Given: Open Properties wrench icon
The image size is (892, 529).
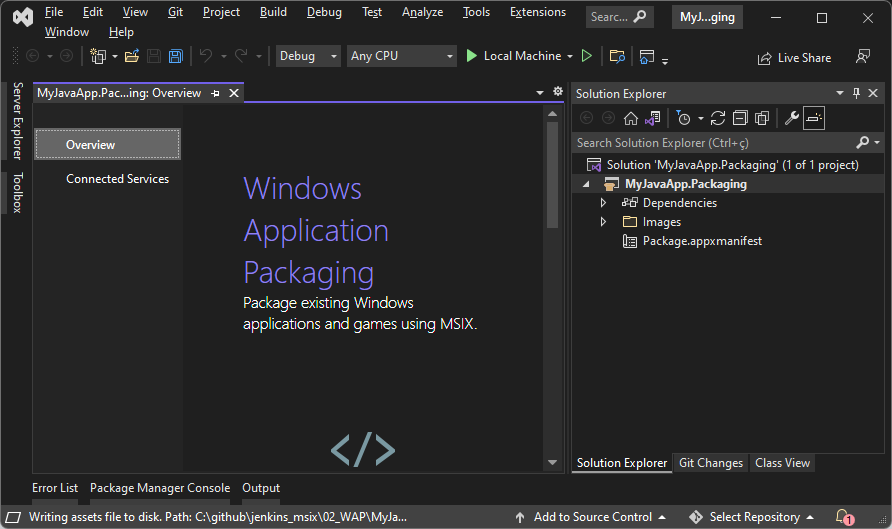Looking at the screenshot, I should tap(792, 118).
